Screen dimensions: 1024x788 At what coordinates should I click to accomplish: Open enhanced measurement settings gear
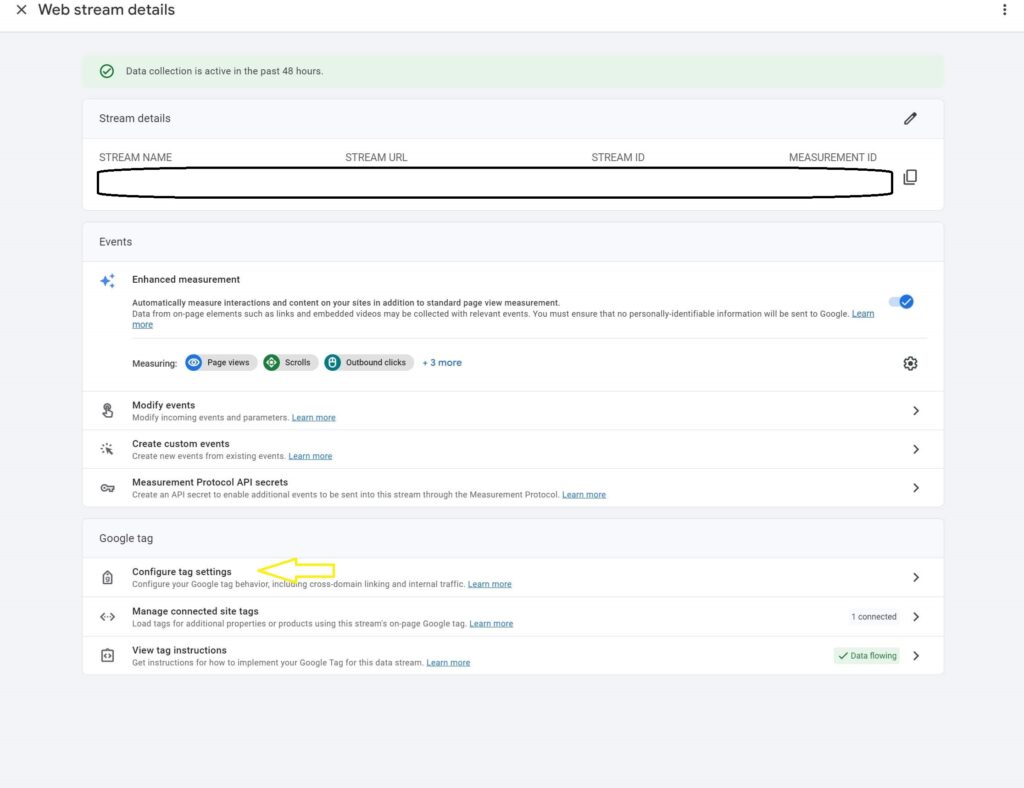(x=910, y=363)
